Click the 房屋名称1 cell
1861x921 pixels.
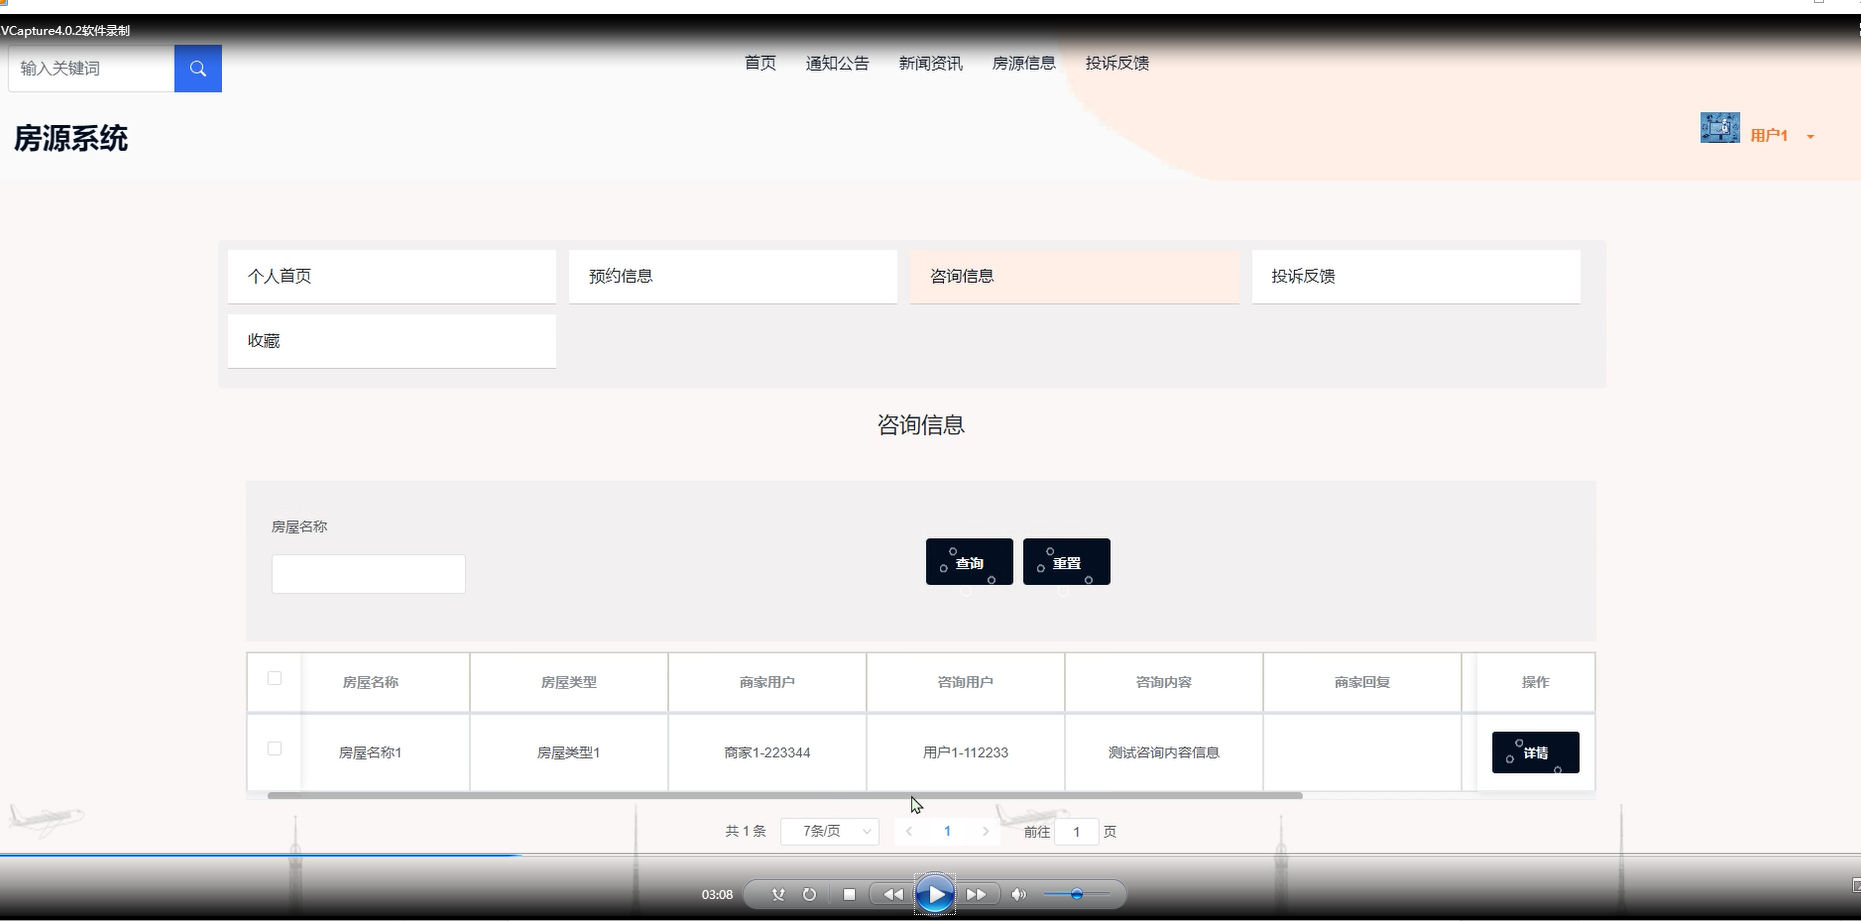[370, 752]
